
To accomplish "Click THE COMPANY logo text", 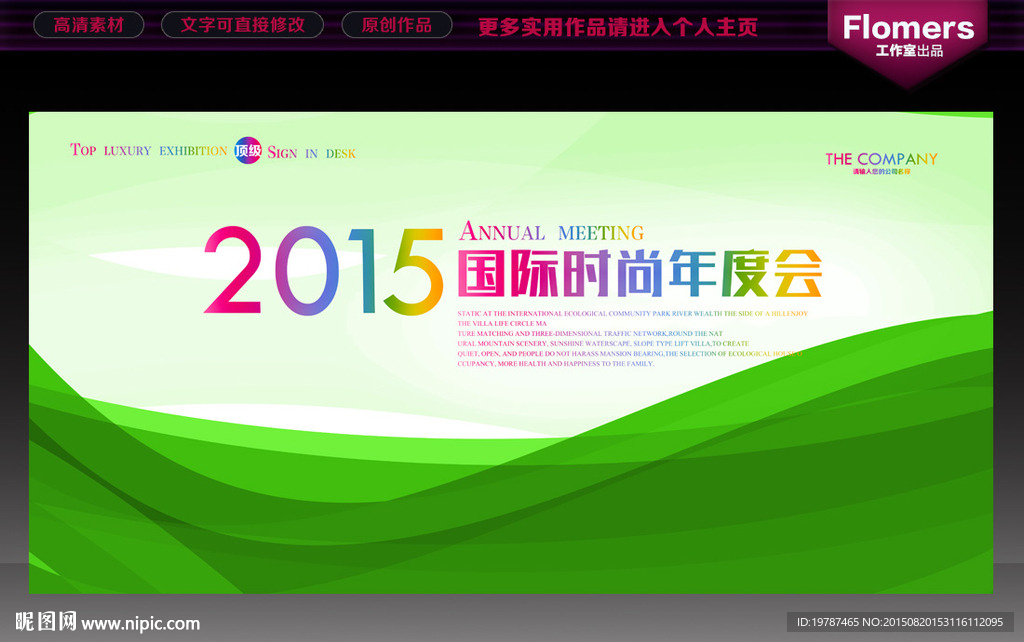I will [881, 159].
